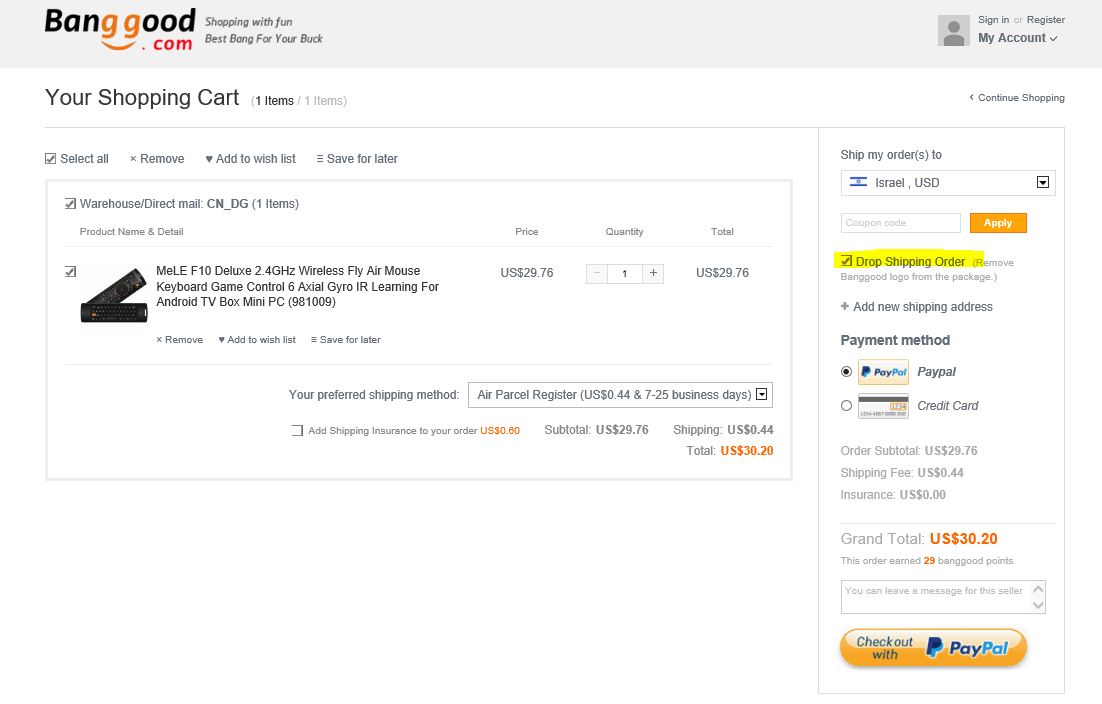Click the orange Apply coupon button
The height and width of the screenshot is (704, 1102).
997,223
